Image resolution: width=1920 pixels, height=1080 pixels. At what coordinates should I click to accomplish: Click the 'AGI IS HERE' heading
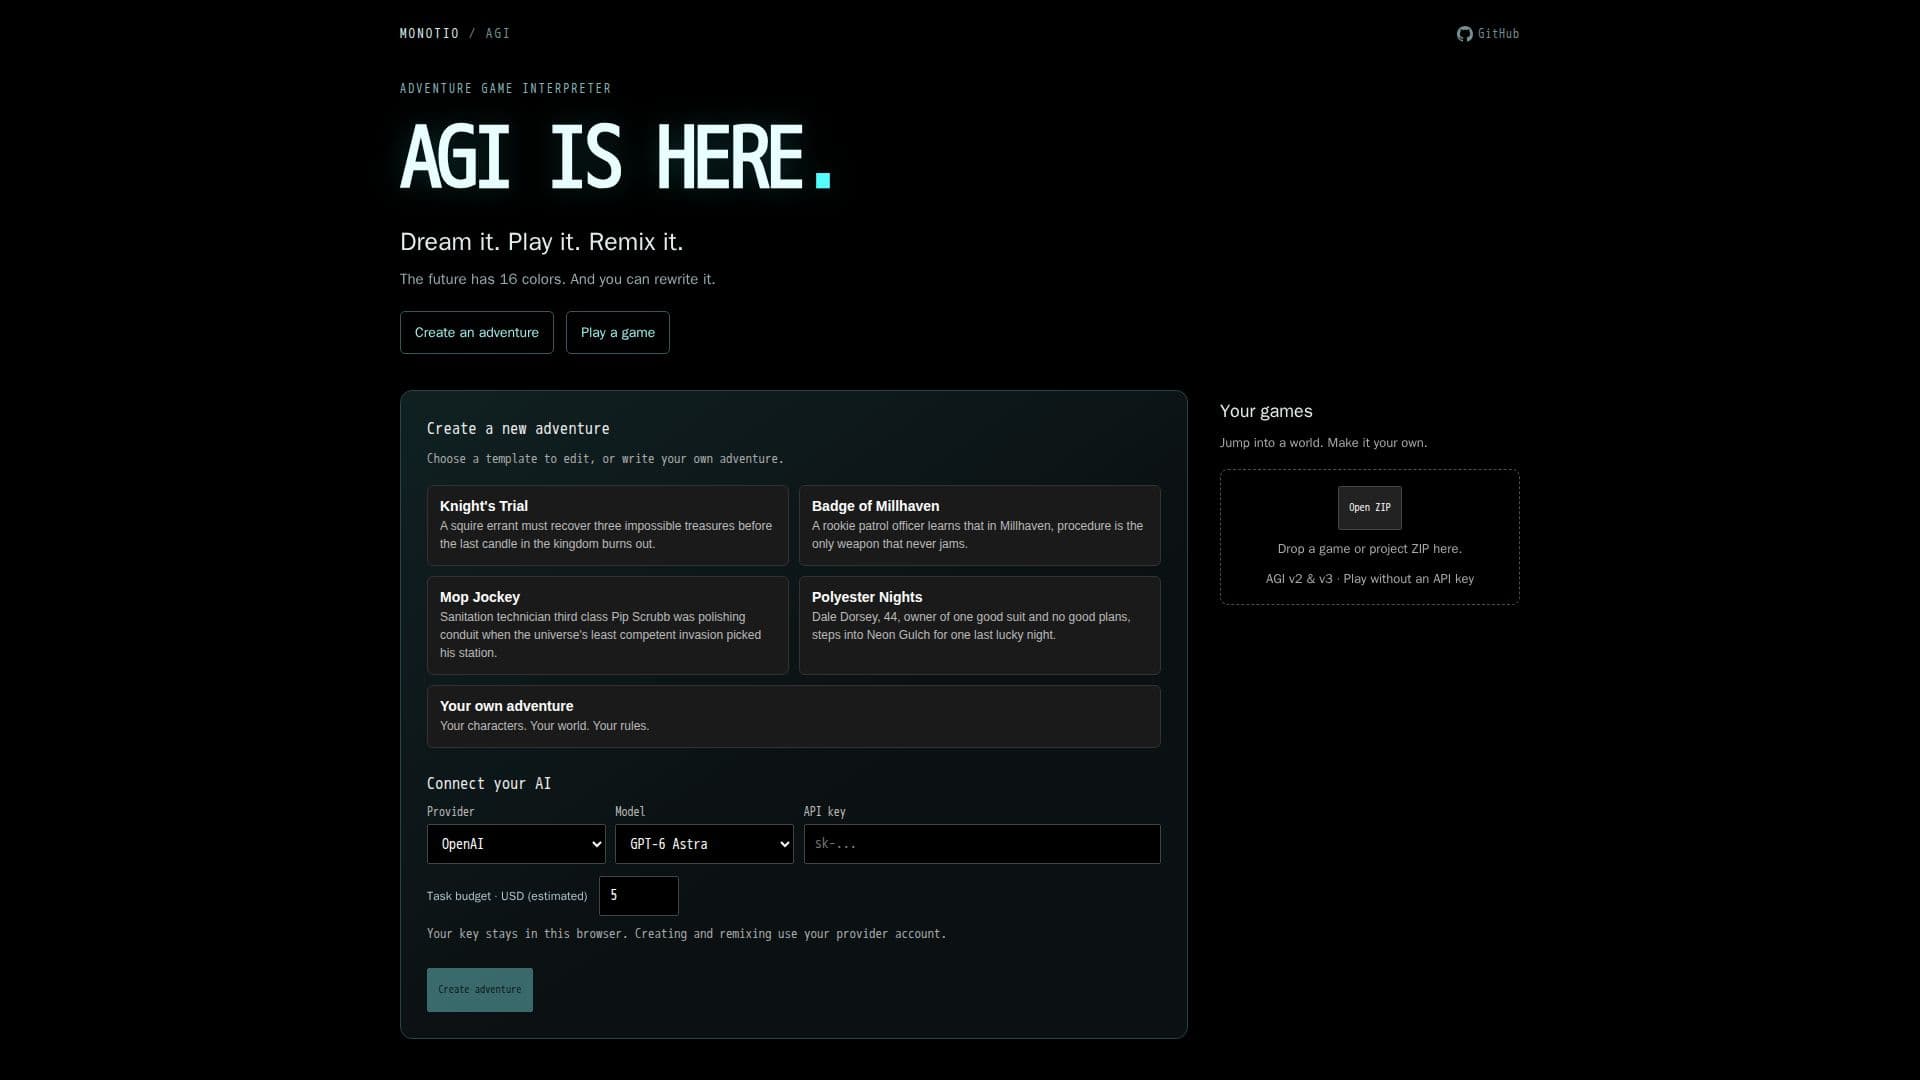(615, 157)
